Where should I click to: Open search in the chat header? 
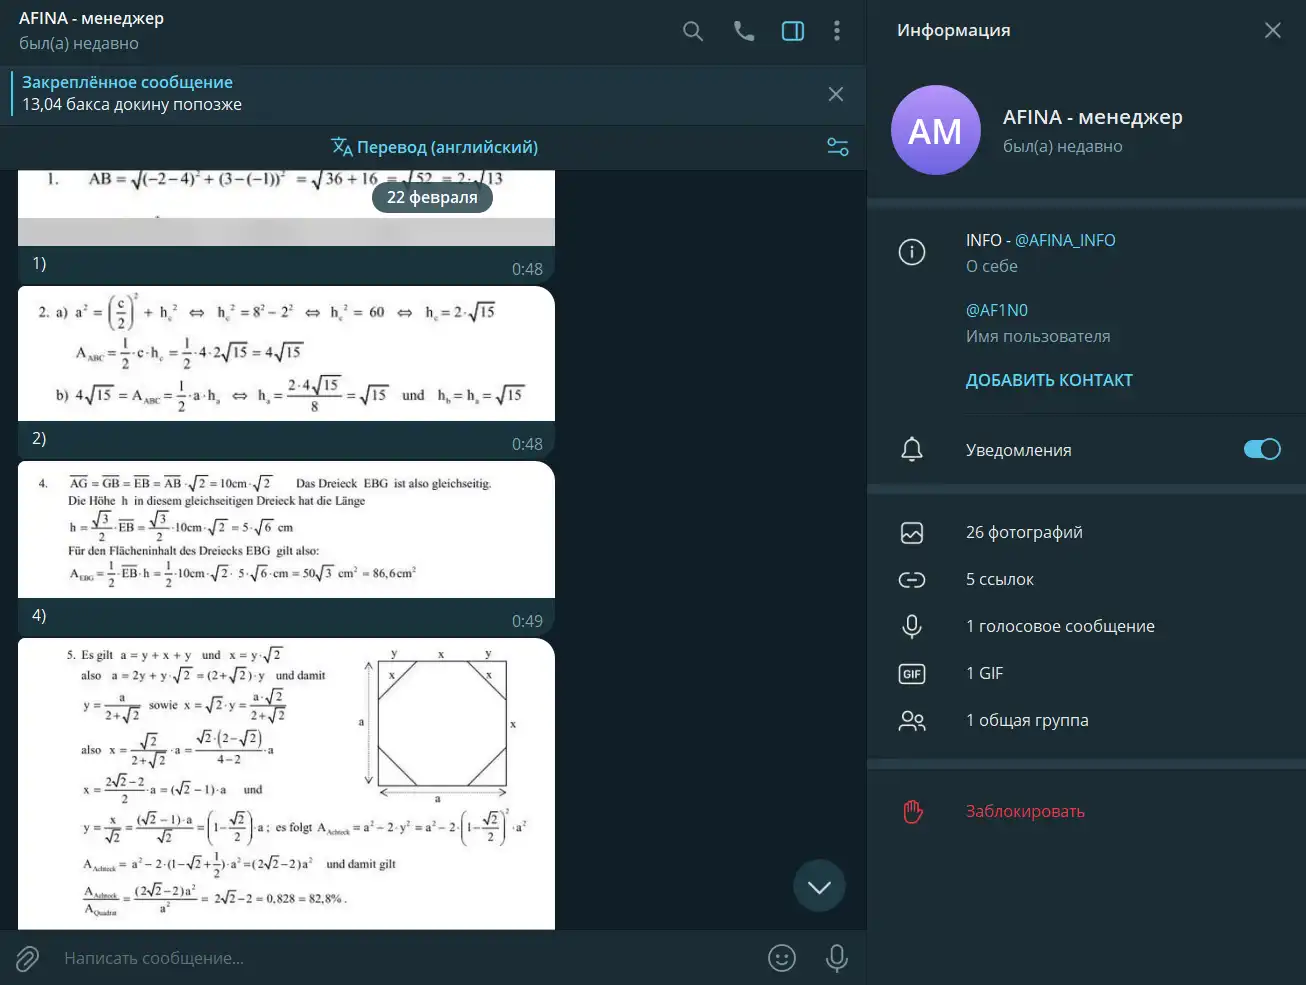click(693, 31)
